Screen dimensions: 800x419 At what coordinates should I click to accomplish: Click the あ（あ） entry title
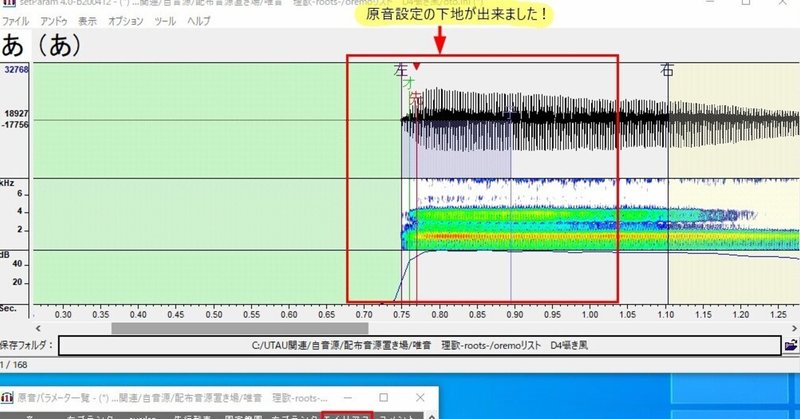42,45
